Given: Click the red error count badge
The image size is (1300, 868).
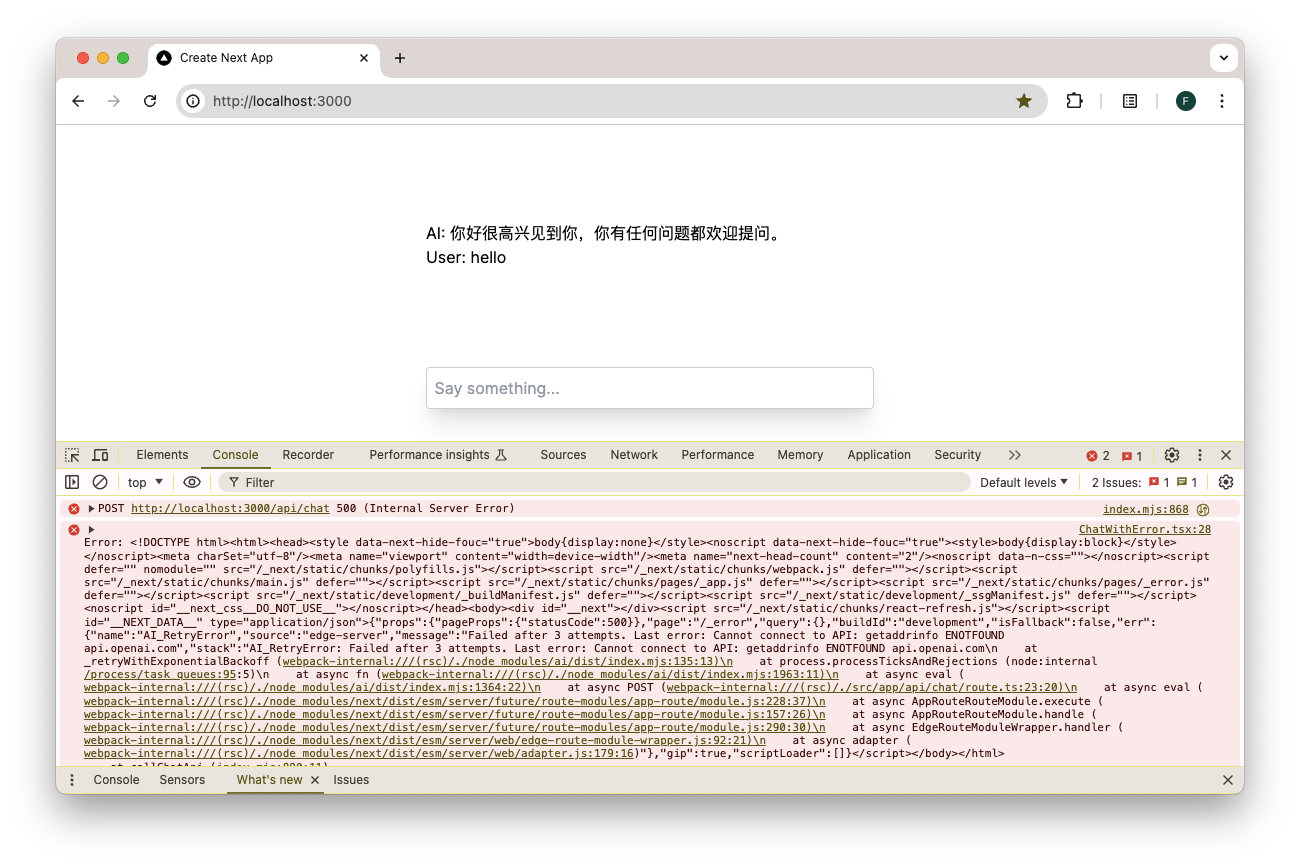Looking at the screenshot, I should pos(1098,456).
